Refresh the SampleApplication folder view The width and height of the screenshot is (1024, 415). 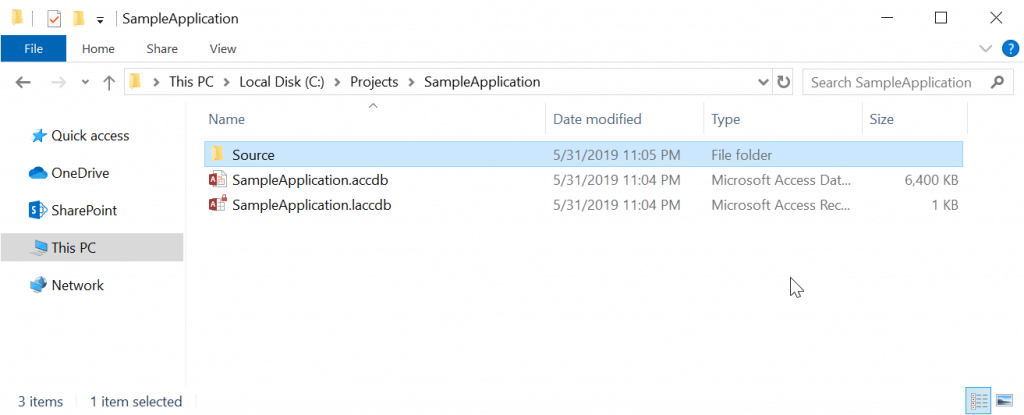pos(783,82)
